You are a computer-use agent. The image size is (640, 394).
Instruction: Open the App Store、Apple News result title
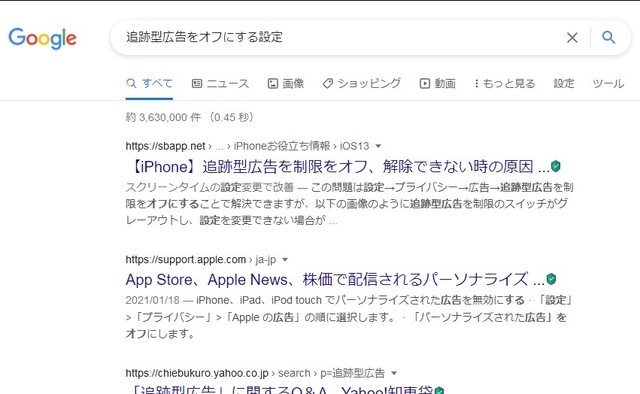(335, 280)
